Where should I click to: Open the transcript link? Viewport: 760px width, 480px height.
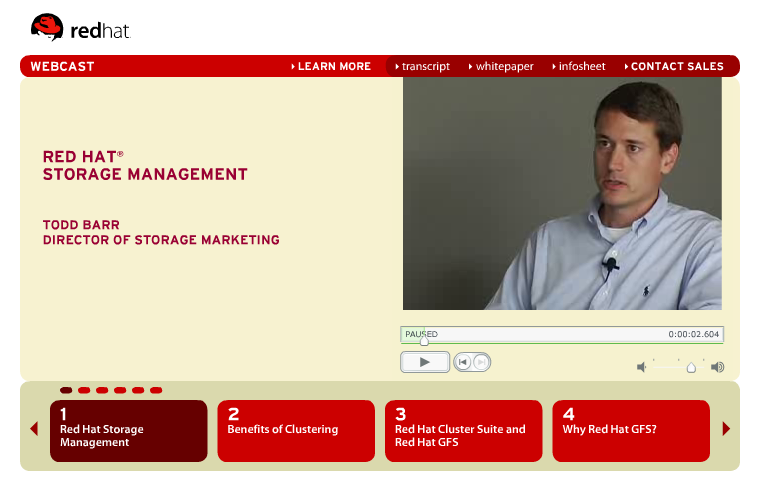coord(425,67)
